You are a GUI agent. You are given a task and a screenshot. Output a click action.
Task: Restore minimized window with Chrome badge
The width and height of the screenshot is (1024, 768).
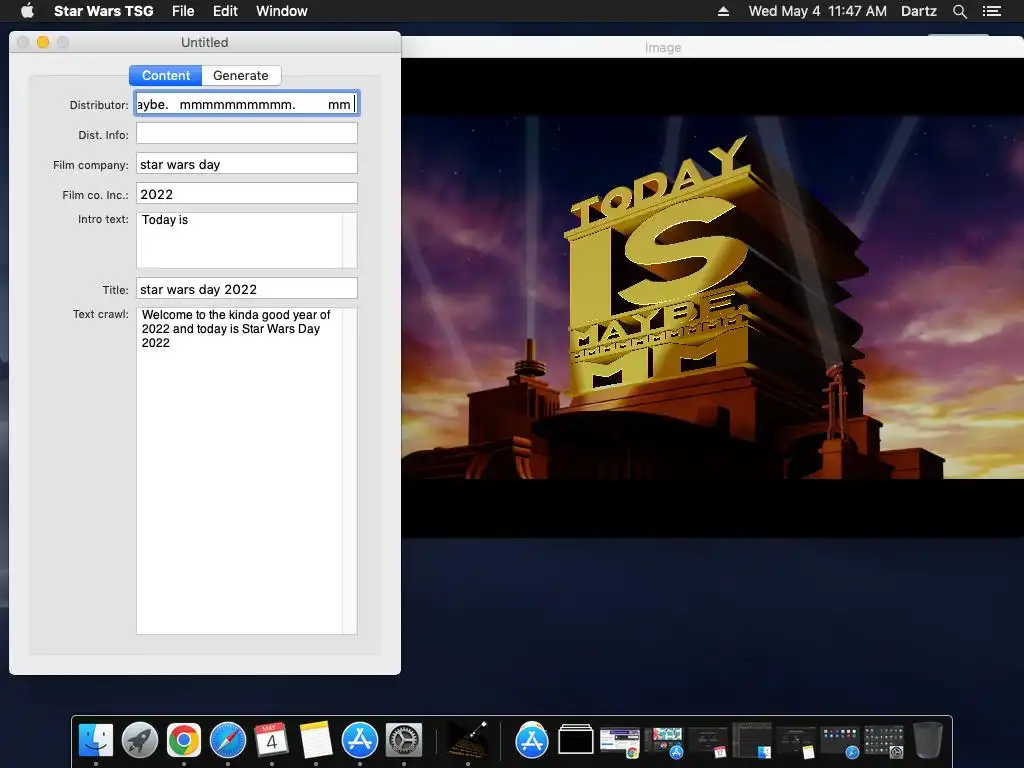point(620,743)
